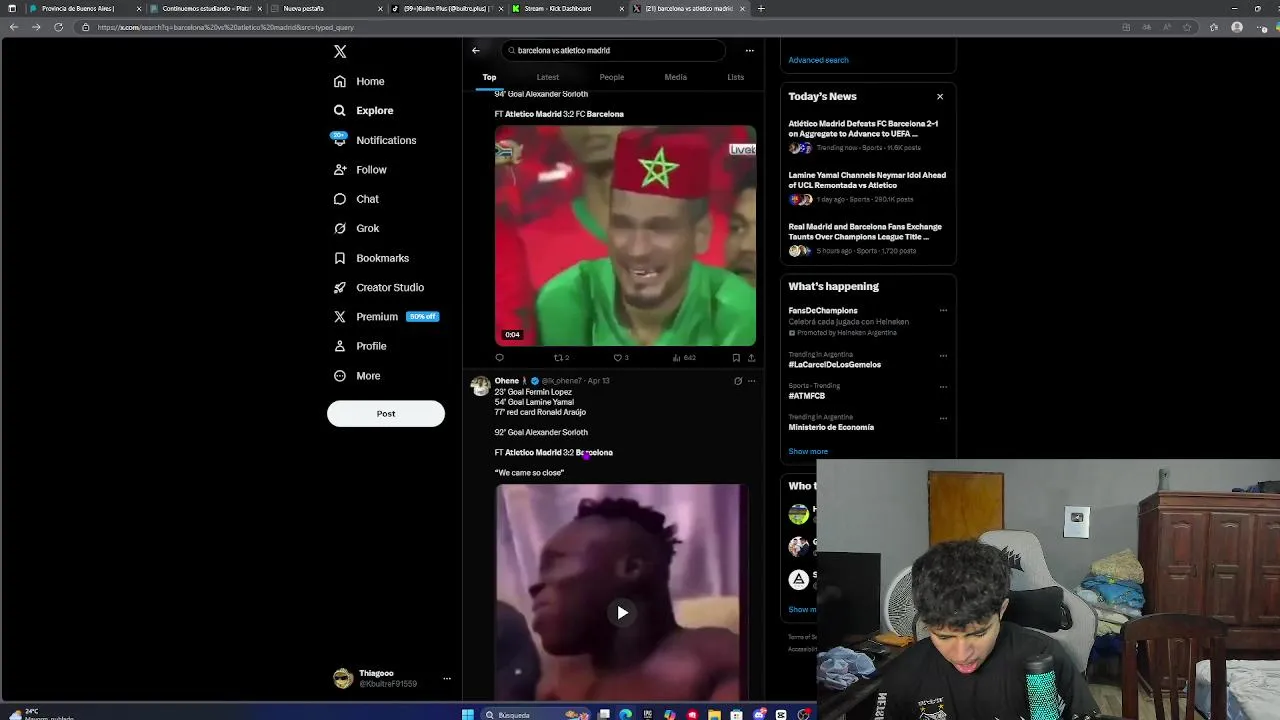
Task: Open Epic Games Launcher from the taskbar
Action: (648, 714)
